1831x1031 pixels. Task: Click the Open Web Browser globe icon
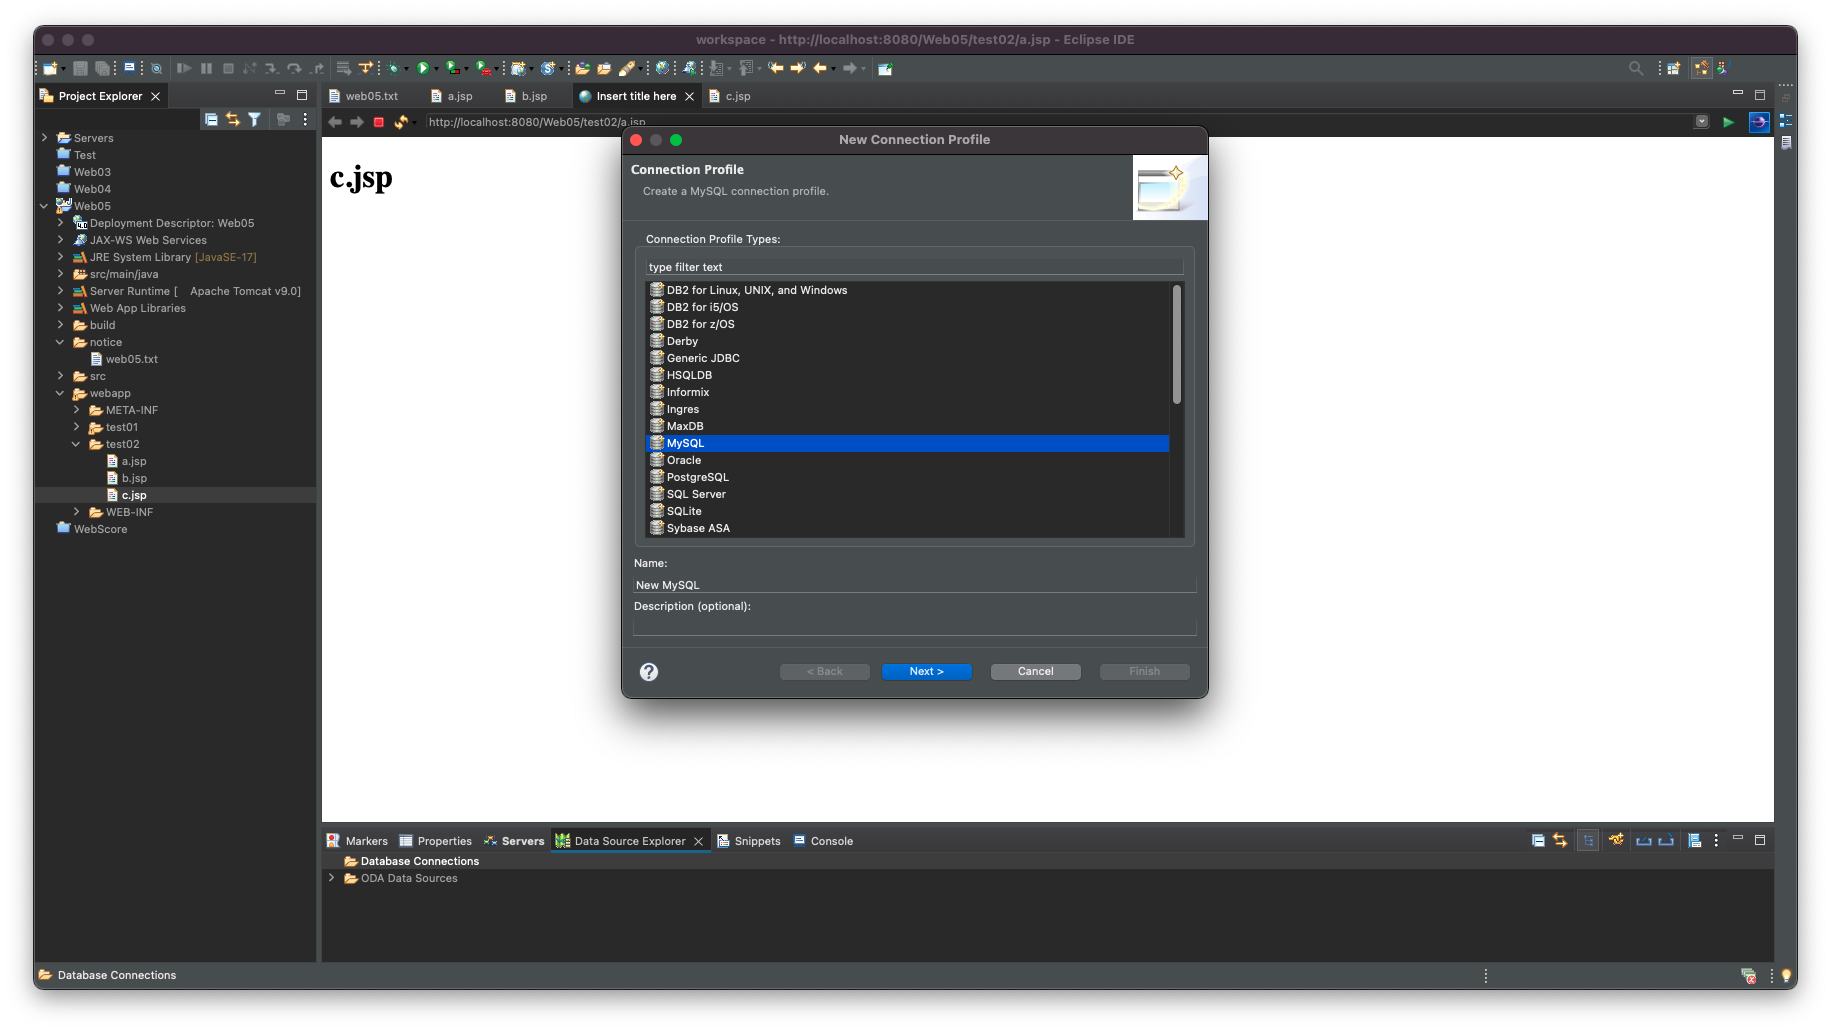[662, 68]
